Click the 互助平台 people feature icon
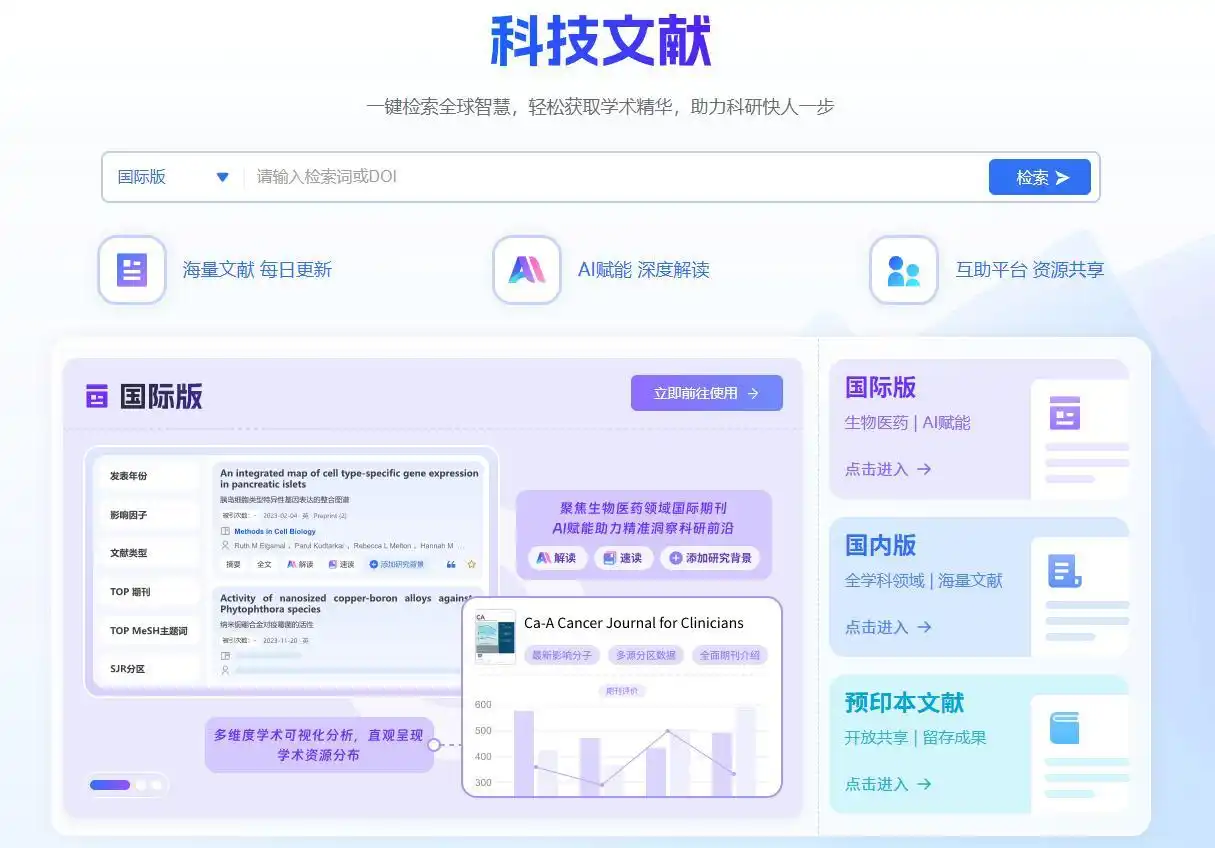The height and width of the screenshot is (848, 1215). (x=903, y=269)
